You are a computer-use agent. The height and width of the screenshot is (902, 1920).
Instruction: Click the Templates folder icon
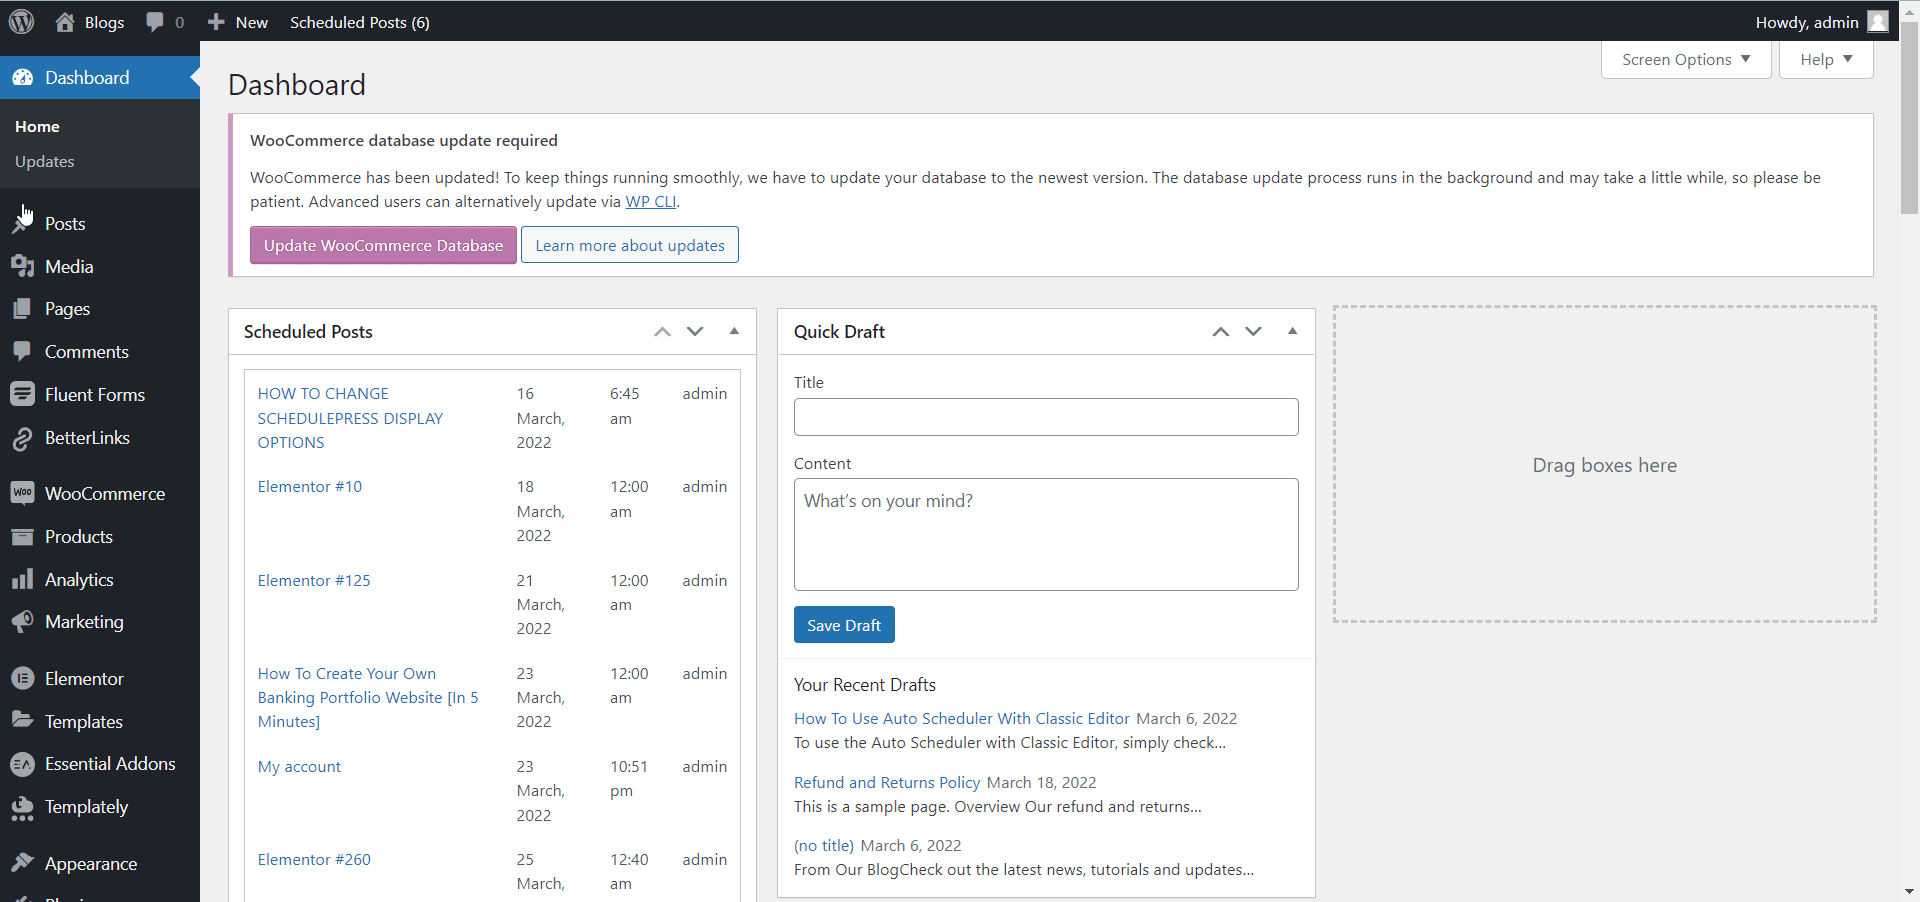(x=23, y=720)
